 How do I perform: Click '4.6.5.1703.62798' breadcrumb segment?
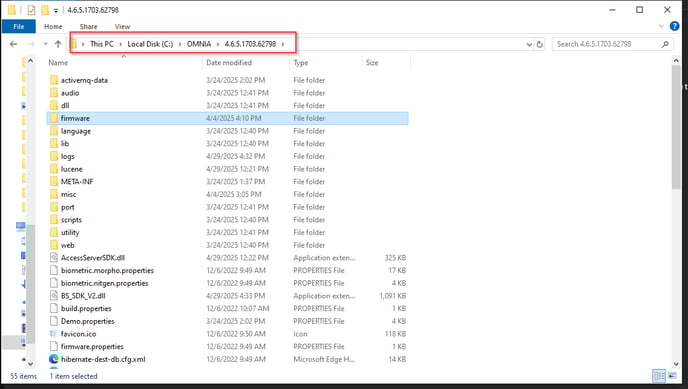[250, 44]
